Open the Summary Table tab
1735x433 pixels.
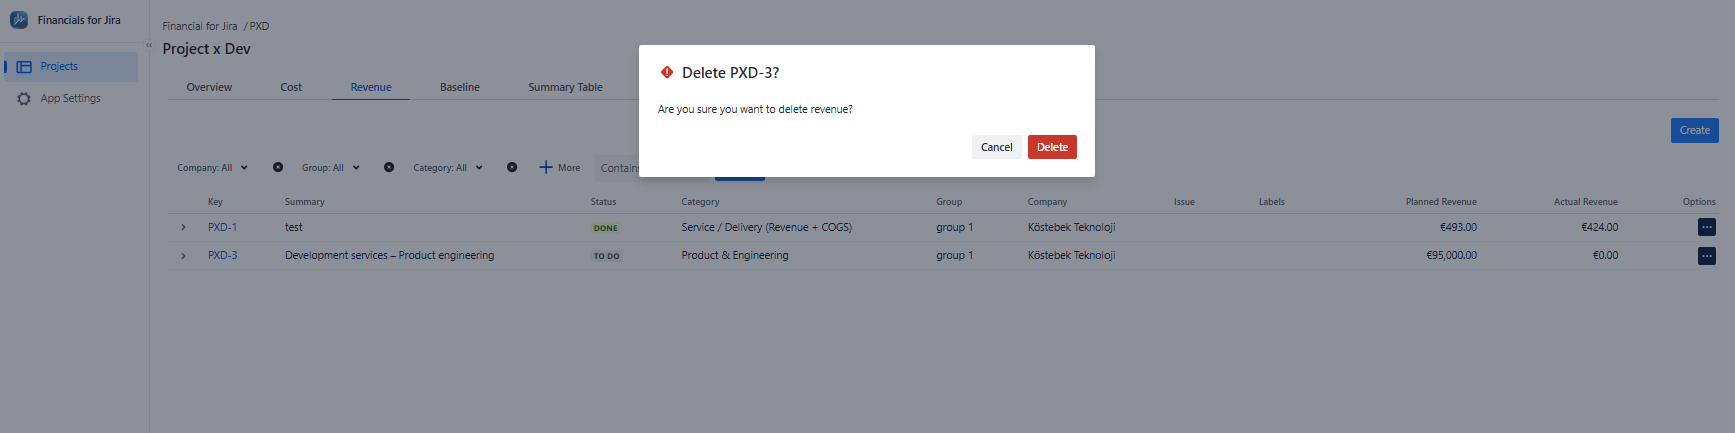[x=565, y=87]
